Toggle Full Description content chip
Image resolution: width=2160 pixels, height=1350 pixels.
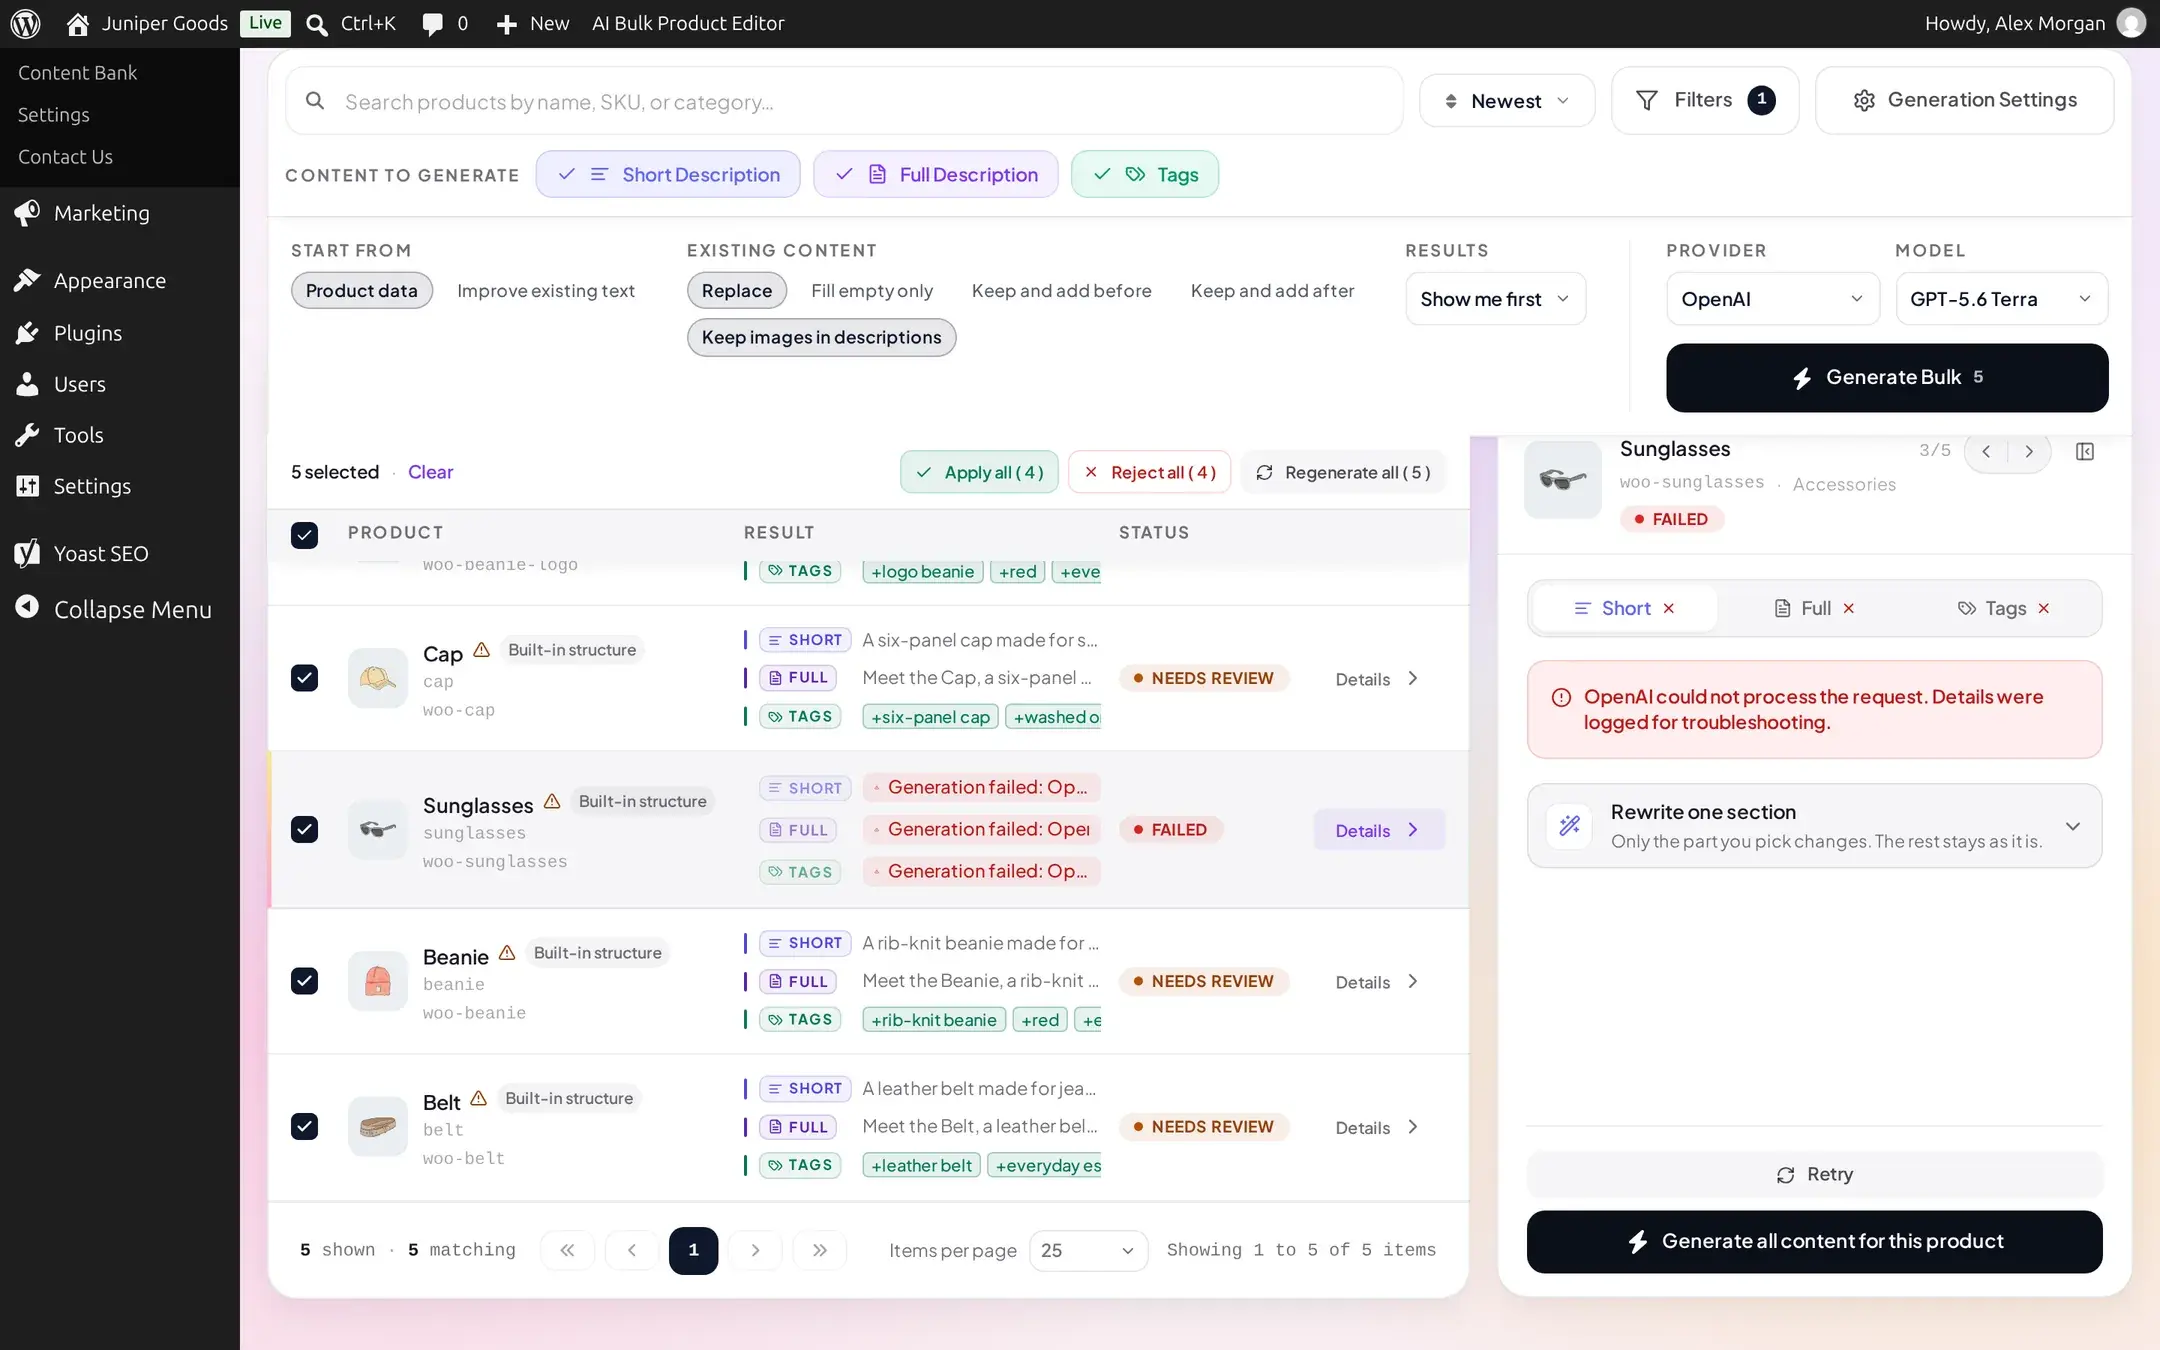tap(936, 174)
